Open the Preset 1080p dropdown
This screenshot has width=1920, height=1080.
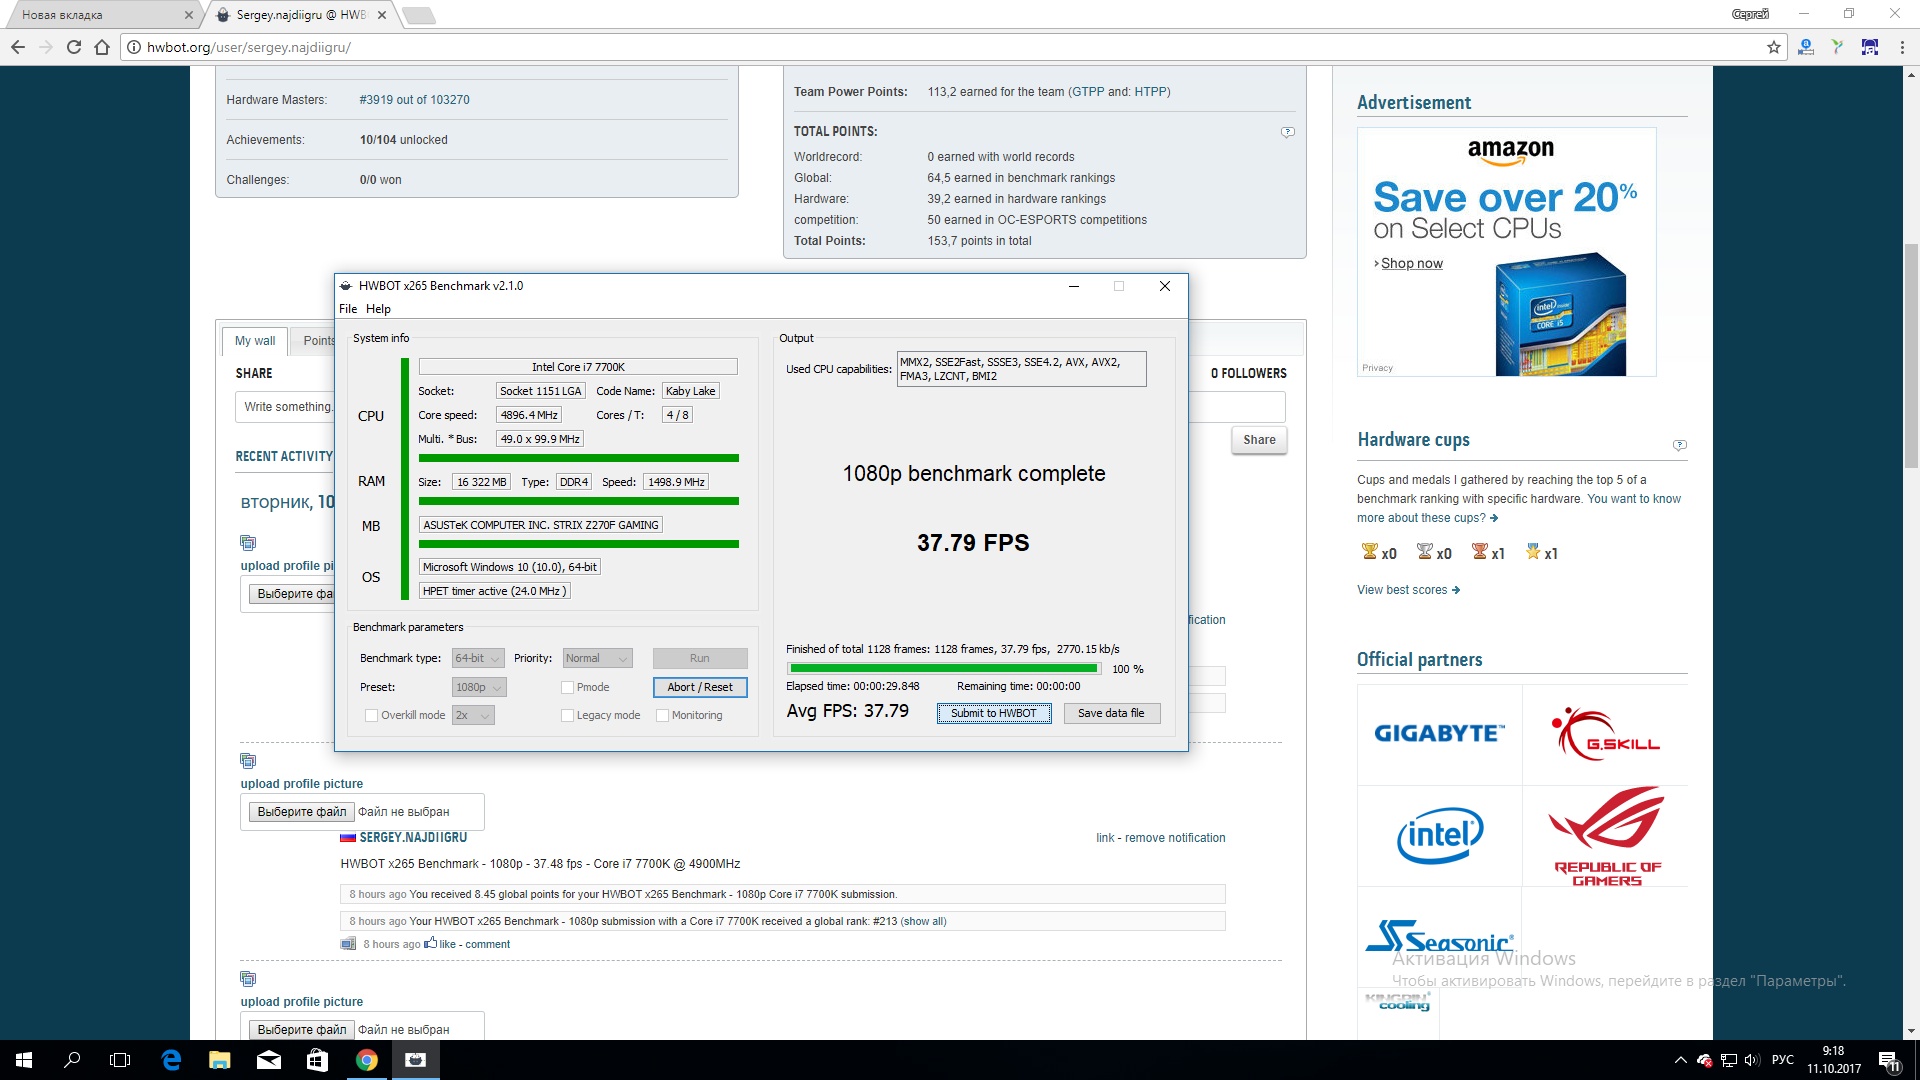[479, 687]
